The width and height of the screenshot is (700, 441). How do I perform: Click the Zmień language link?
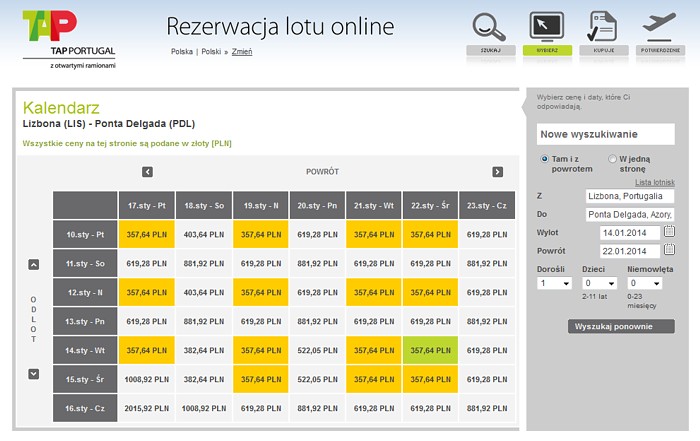(242, 52)
